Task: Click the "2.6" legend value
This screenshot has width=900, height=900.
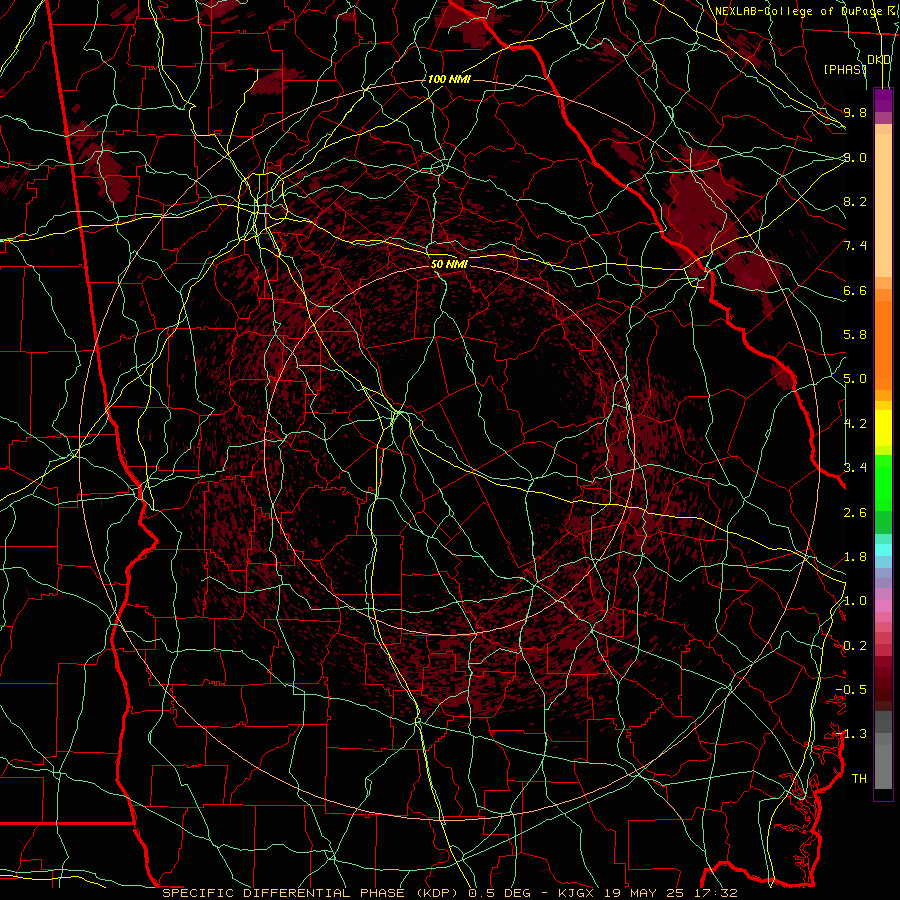Action: click(x=855, y=512)
